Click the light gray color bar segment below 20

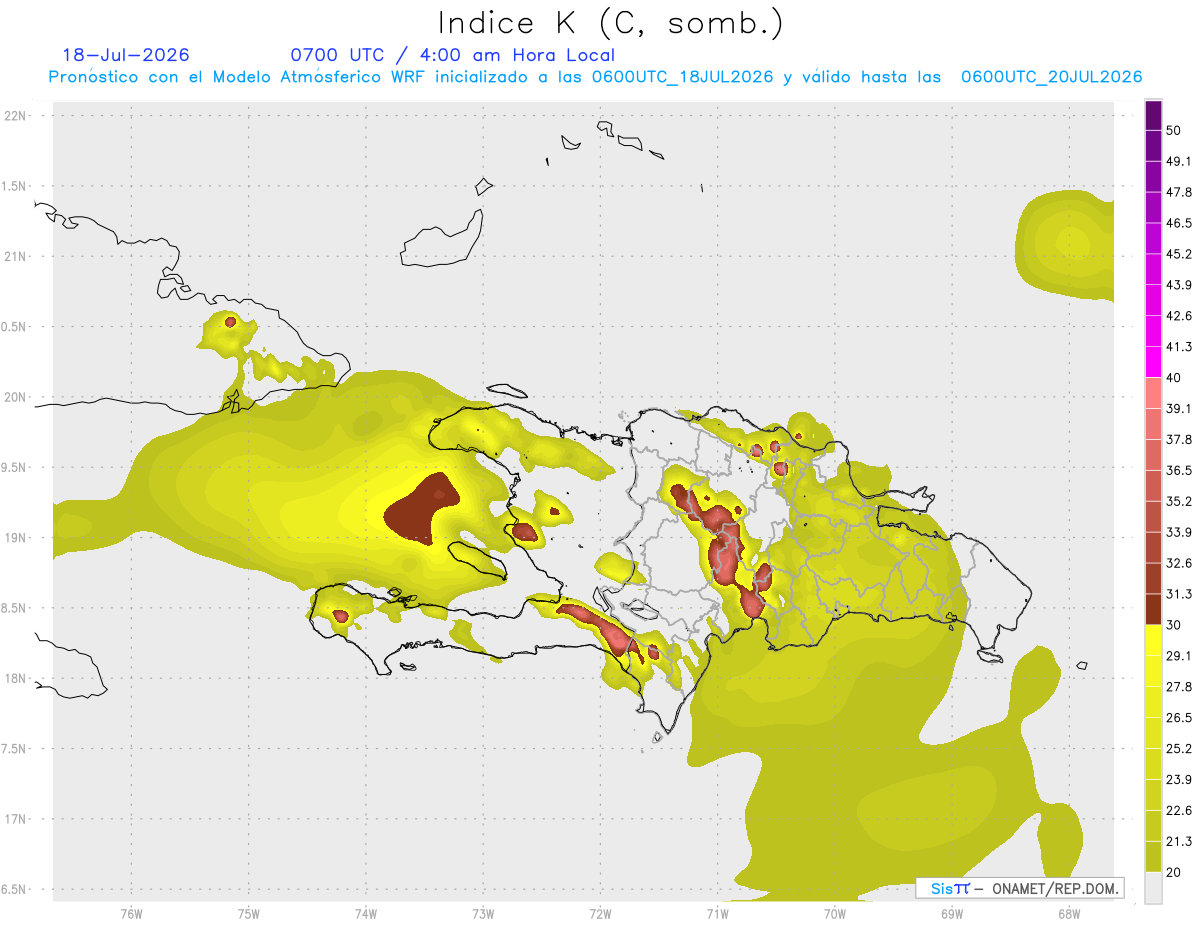tap(1154, 888)
